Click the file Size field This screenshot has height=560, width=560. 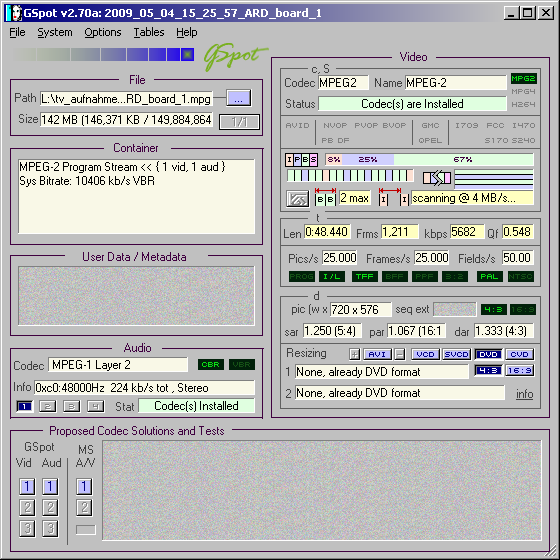126,120
